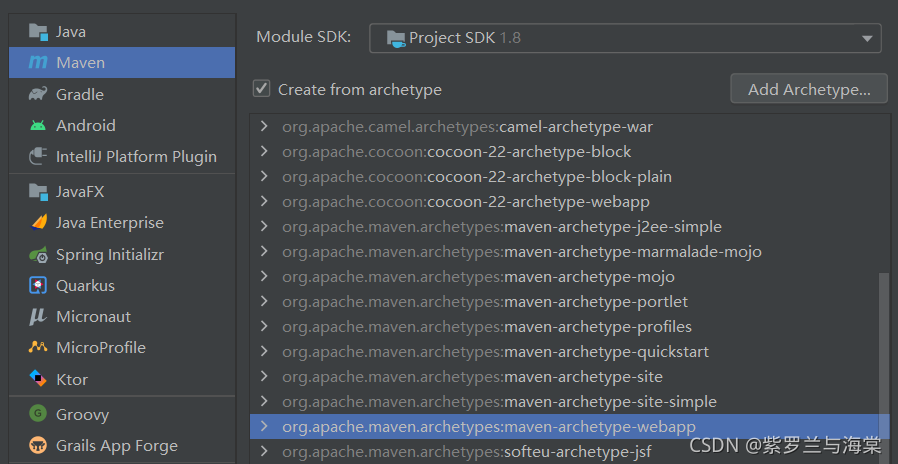Choose Android project type label

tap(86, 125)
